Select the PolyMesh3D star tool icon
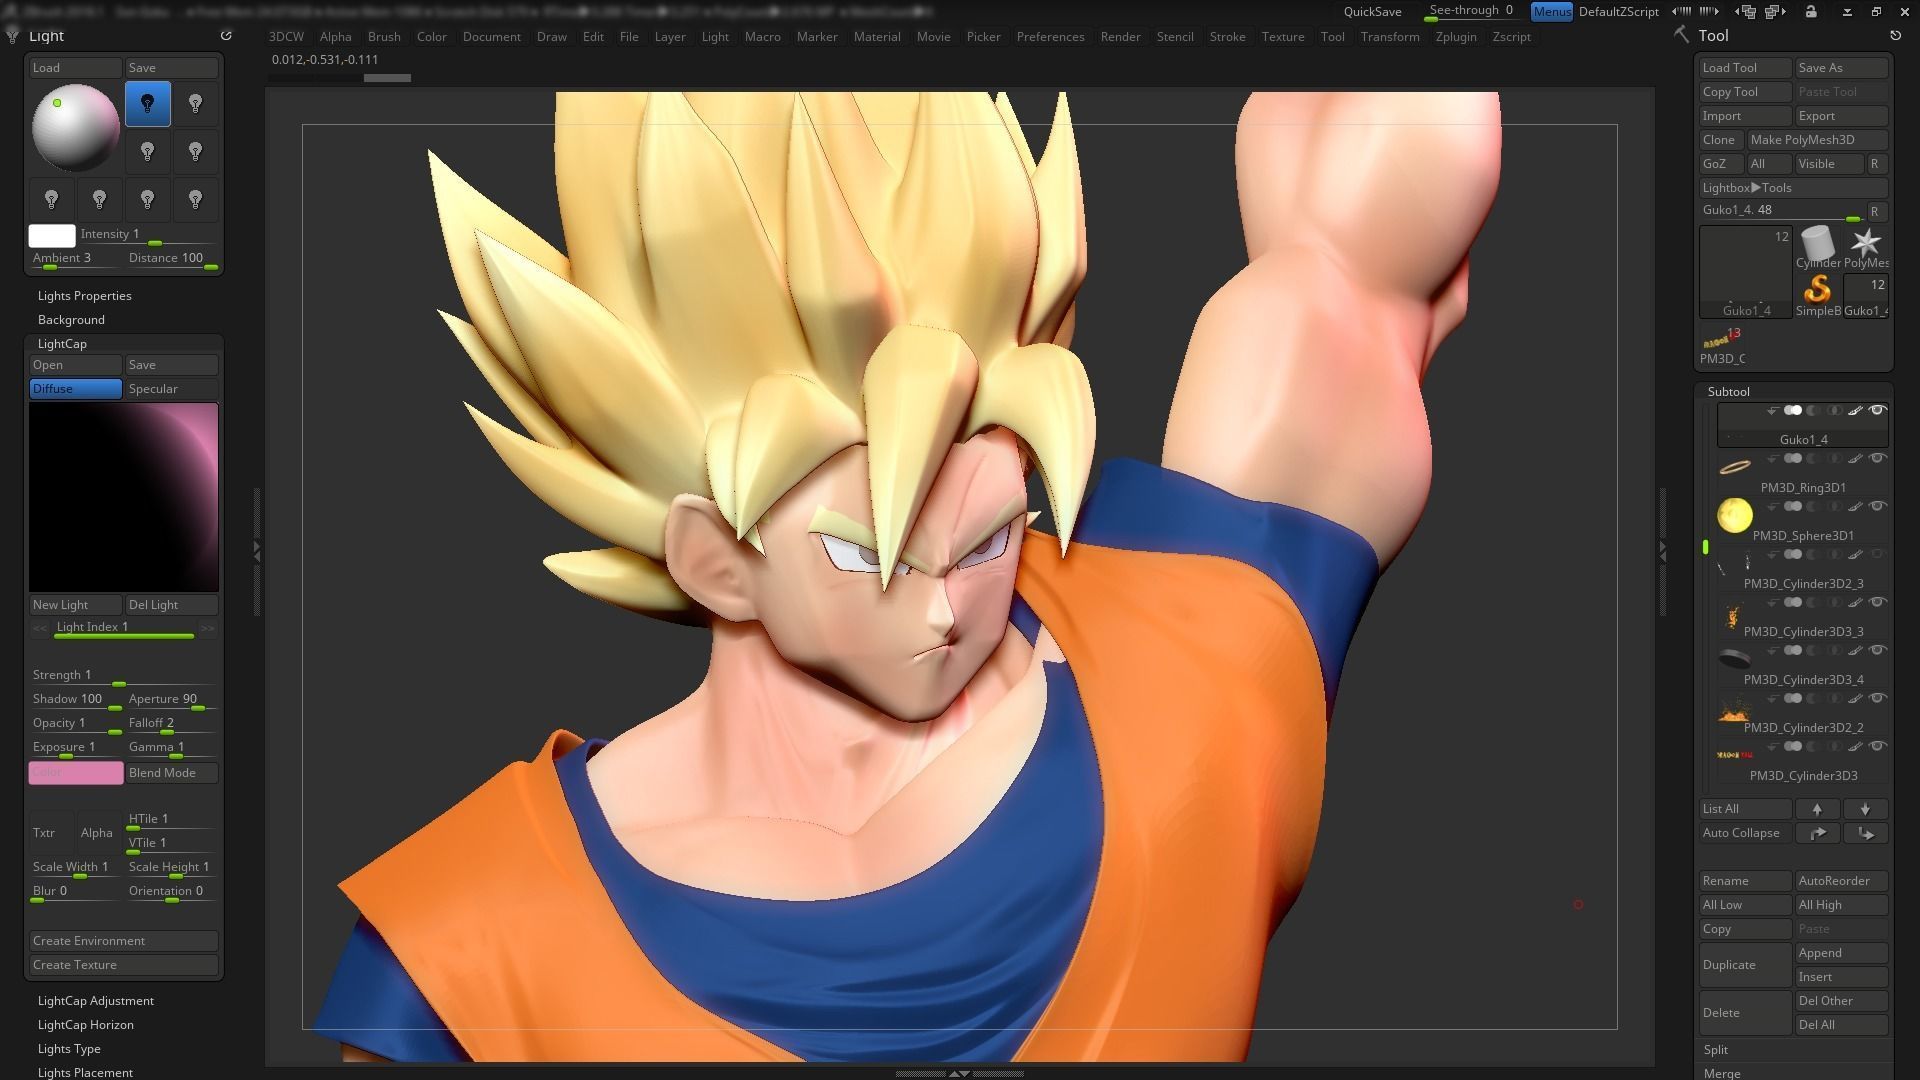This screenshot has width=1920, height=1080. pos(1865,247)
